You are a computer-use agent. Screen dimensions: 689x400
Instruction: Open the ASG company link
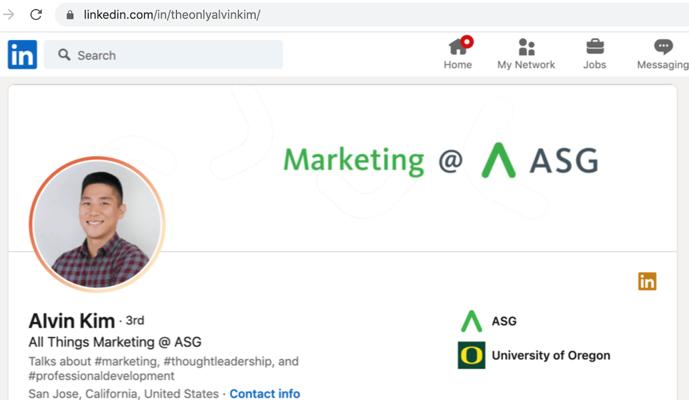(504, 321)
